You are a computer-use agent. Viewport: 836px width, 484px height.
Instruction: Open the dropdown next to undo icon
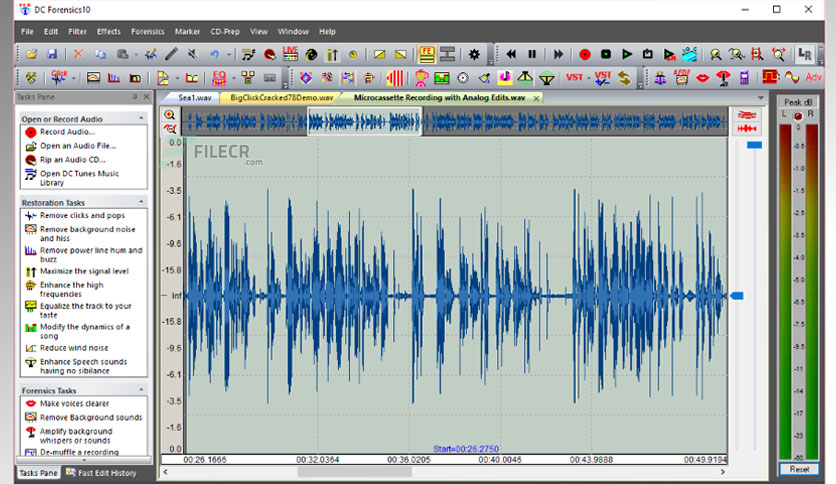tap(229, 54)
